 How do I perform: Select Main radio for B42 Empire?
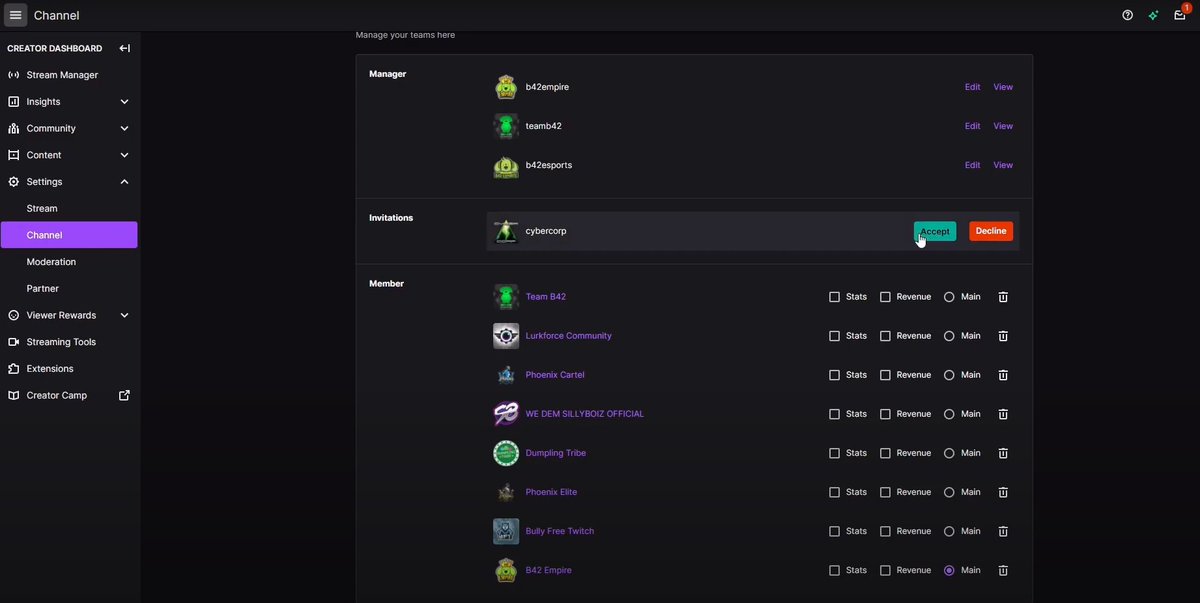pyautogui.click(x=949, y=570)
